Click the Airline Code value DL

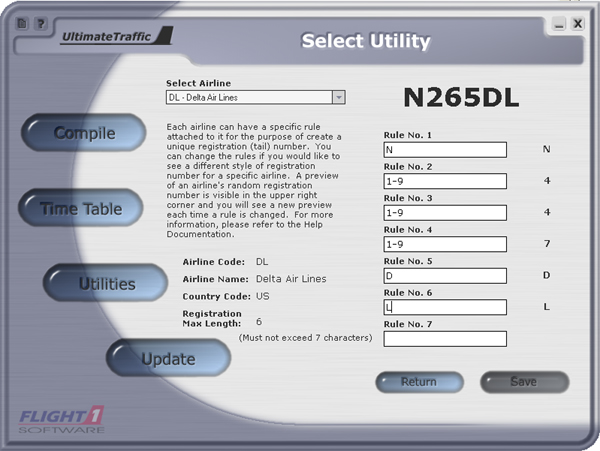pos(262,262)
